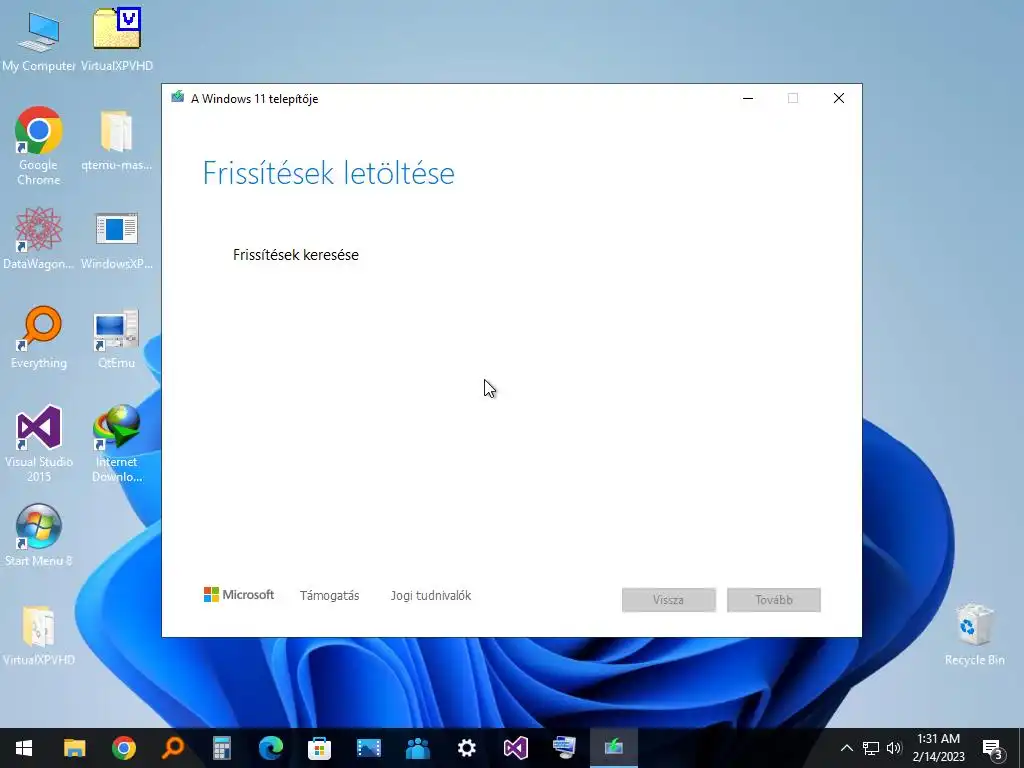Viewport: 1024px width, 768px height.
Task: Open Settings gear on the taskbar
Action: pyautogui.click(x=466, y=748)
